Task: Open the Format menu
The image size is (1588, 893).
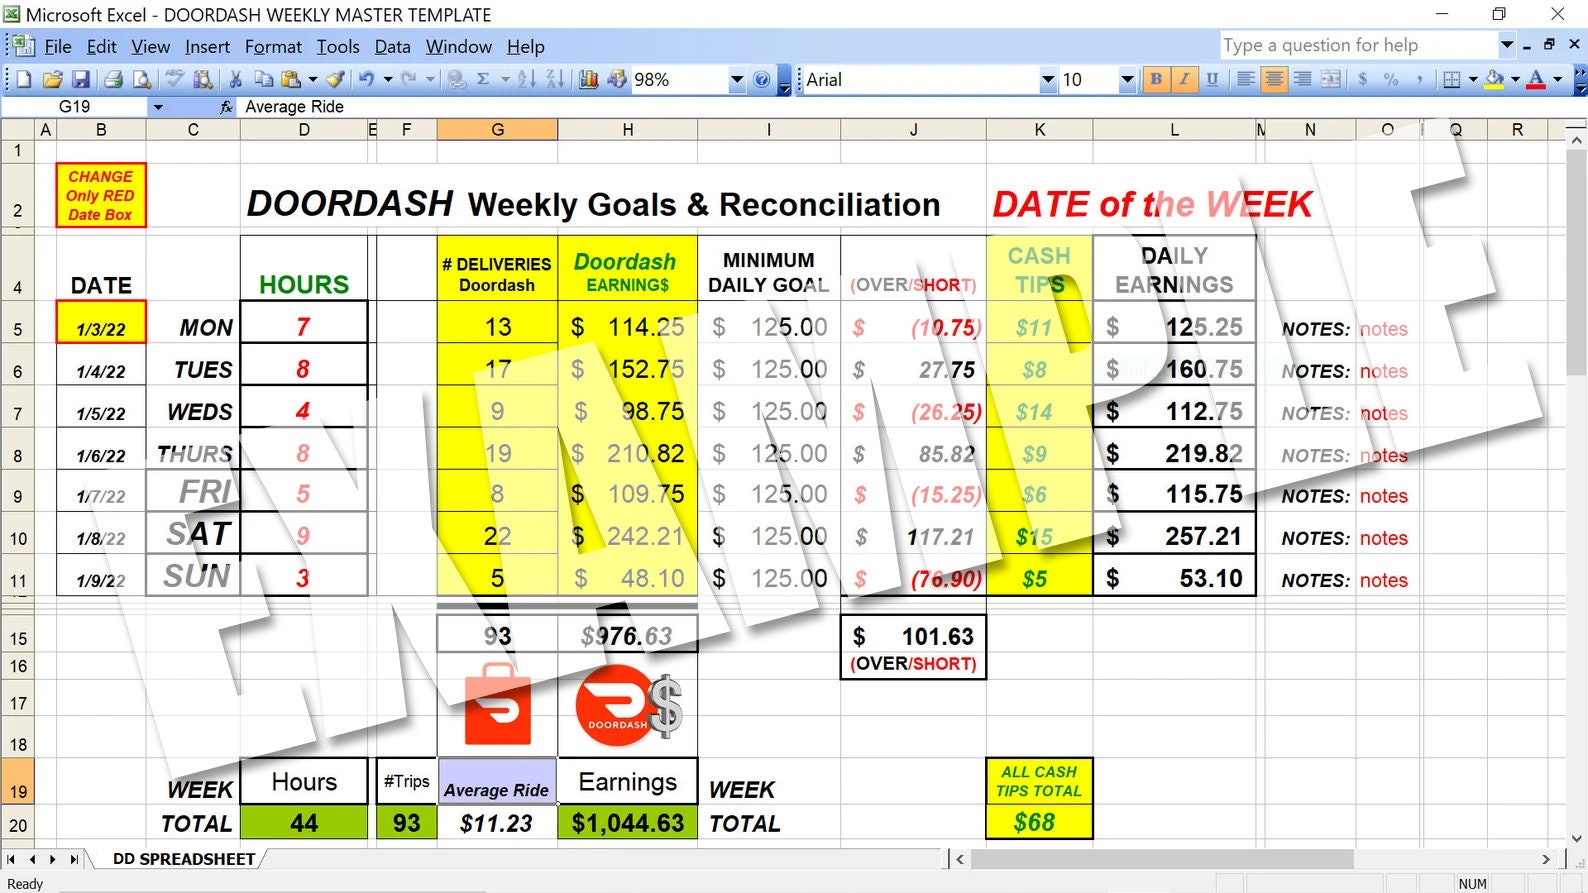Action: coord(273,46)
